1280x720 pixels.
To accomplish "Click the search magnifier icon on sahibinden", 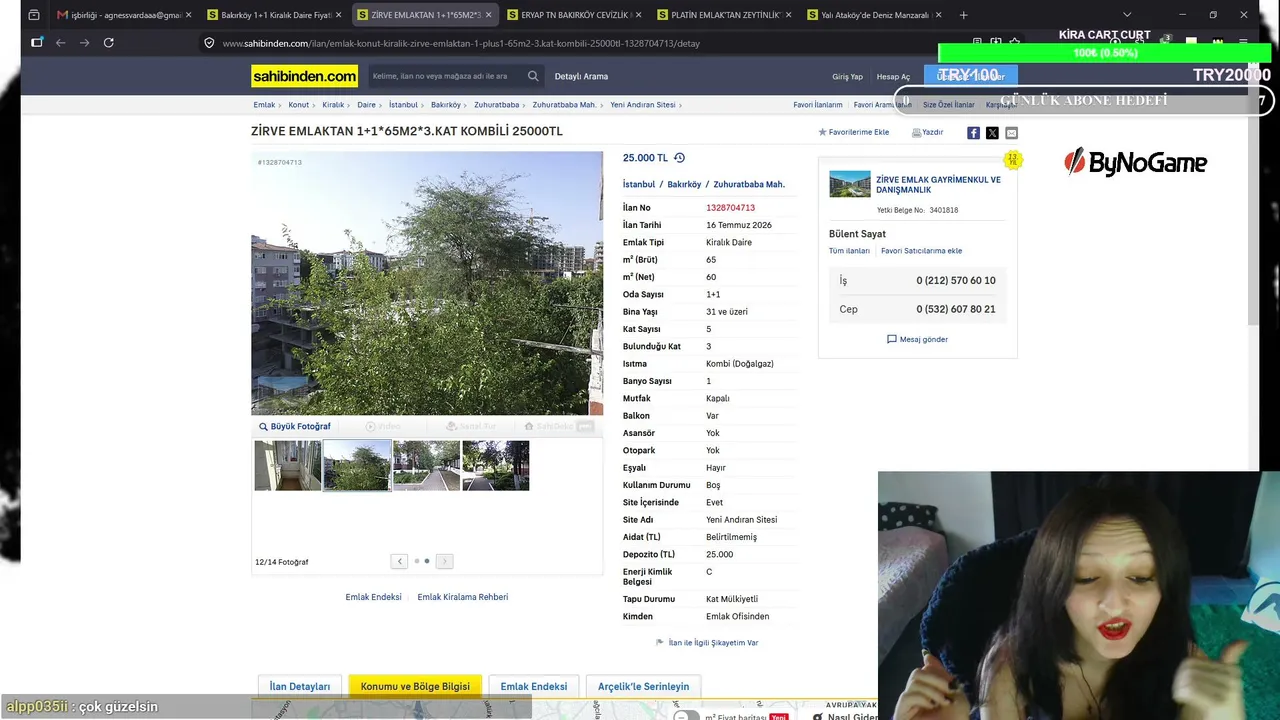I will tap(533, 76).
